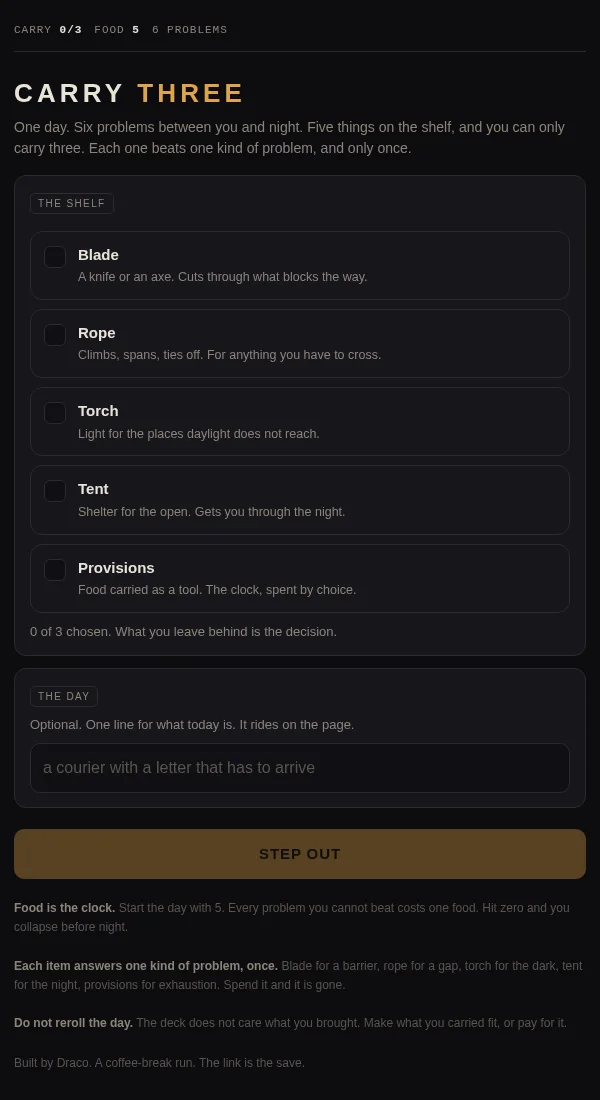This screenshot has height=1100, width=600.
Task: Click the Rope description text
Action: coord(229,355)
